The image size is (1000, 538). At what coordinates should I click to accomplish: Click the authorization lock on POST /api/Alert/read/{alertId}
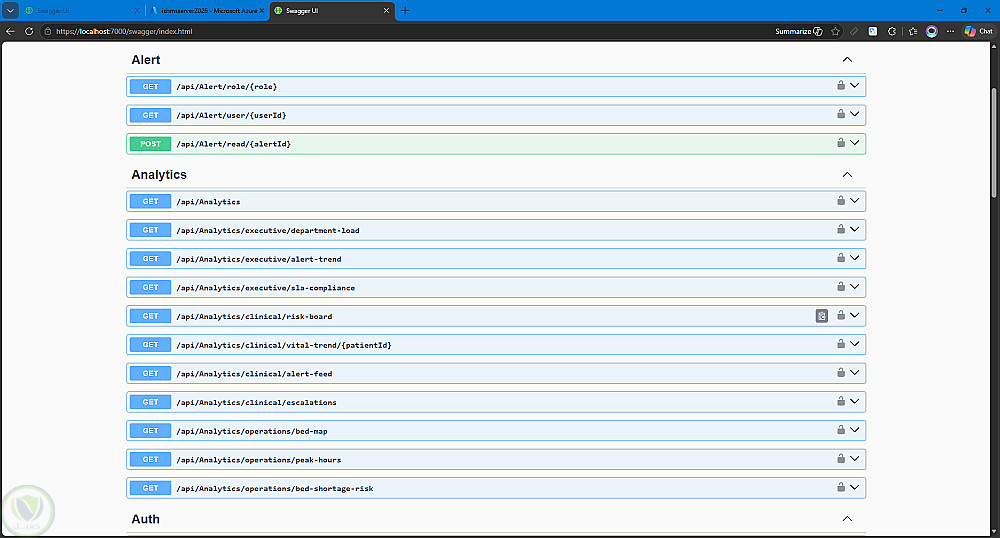[x=841, y=143]
